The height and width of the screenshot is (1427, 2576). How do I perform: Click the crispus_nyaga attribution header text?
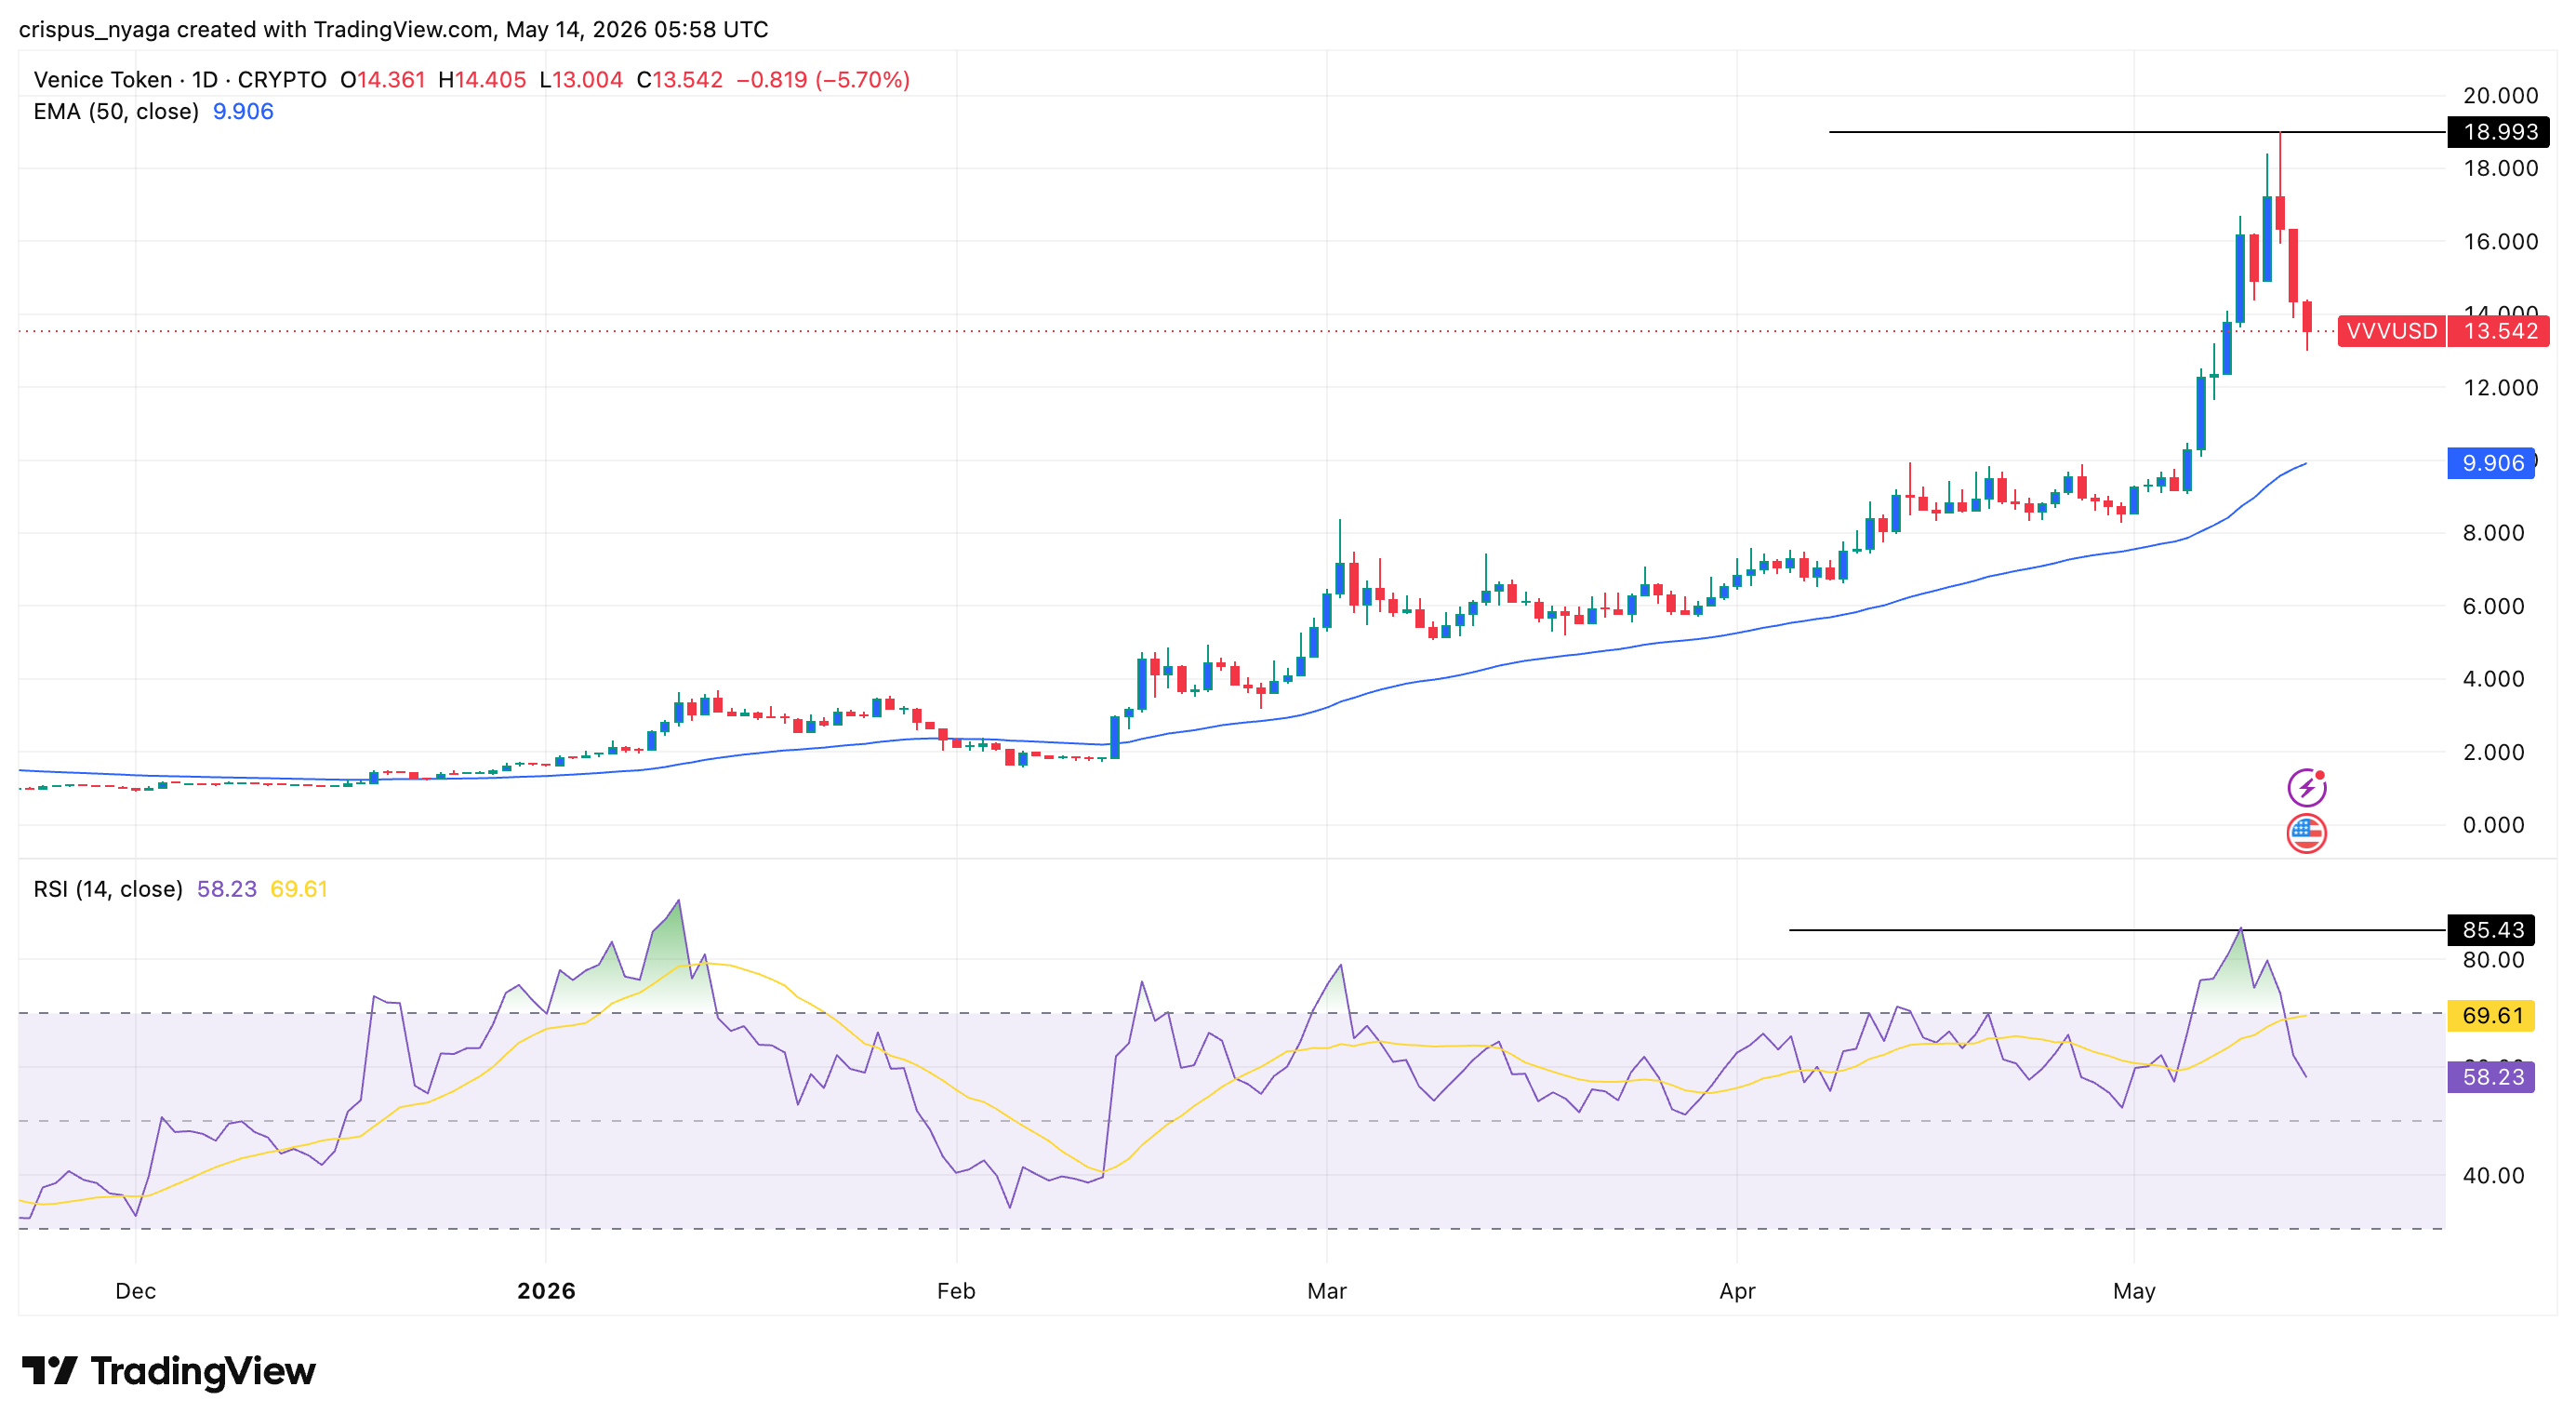(x=393, y=29)
